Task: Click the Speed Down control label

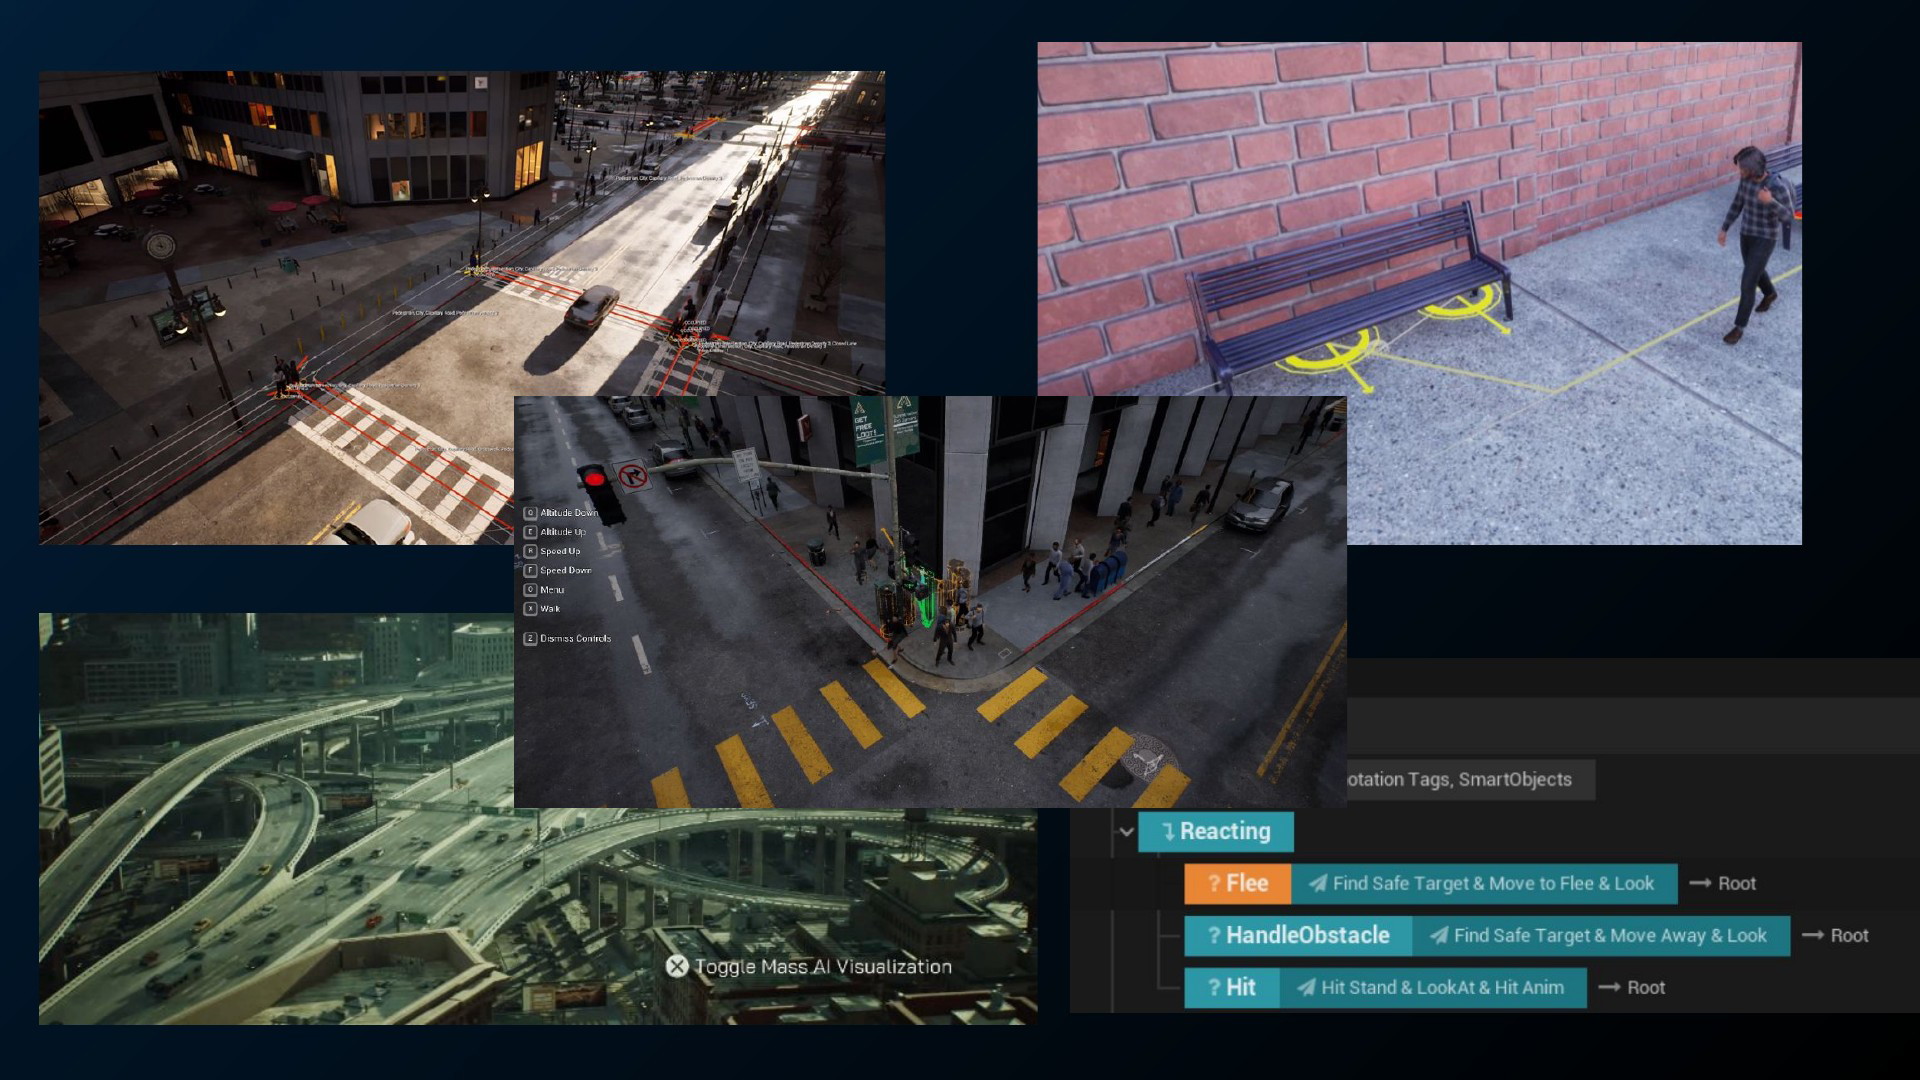Action: coord(566,570)
